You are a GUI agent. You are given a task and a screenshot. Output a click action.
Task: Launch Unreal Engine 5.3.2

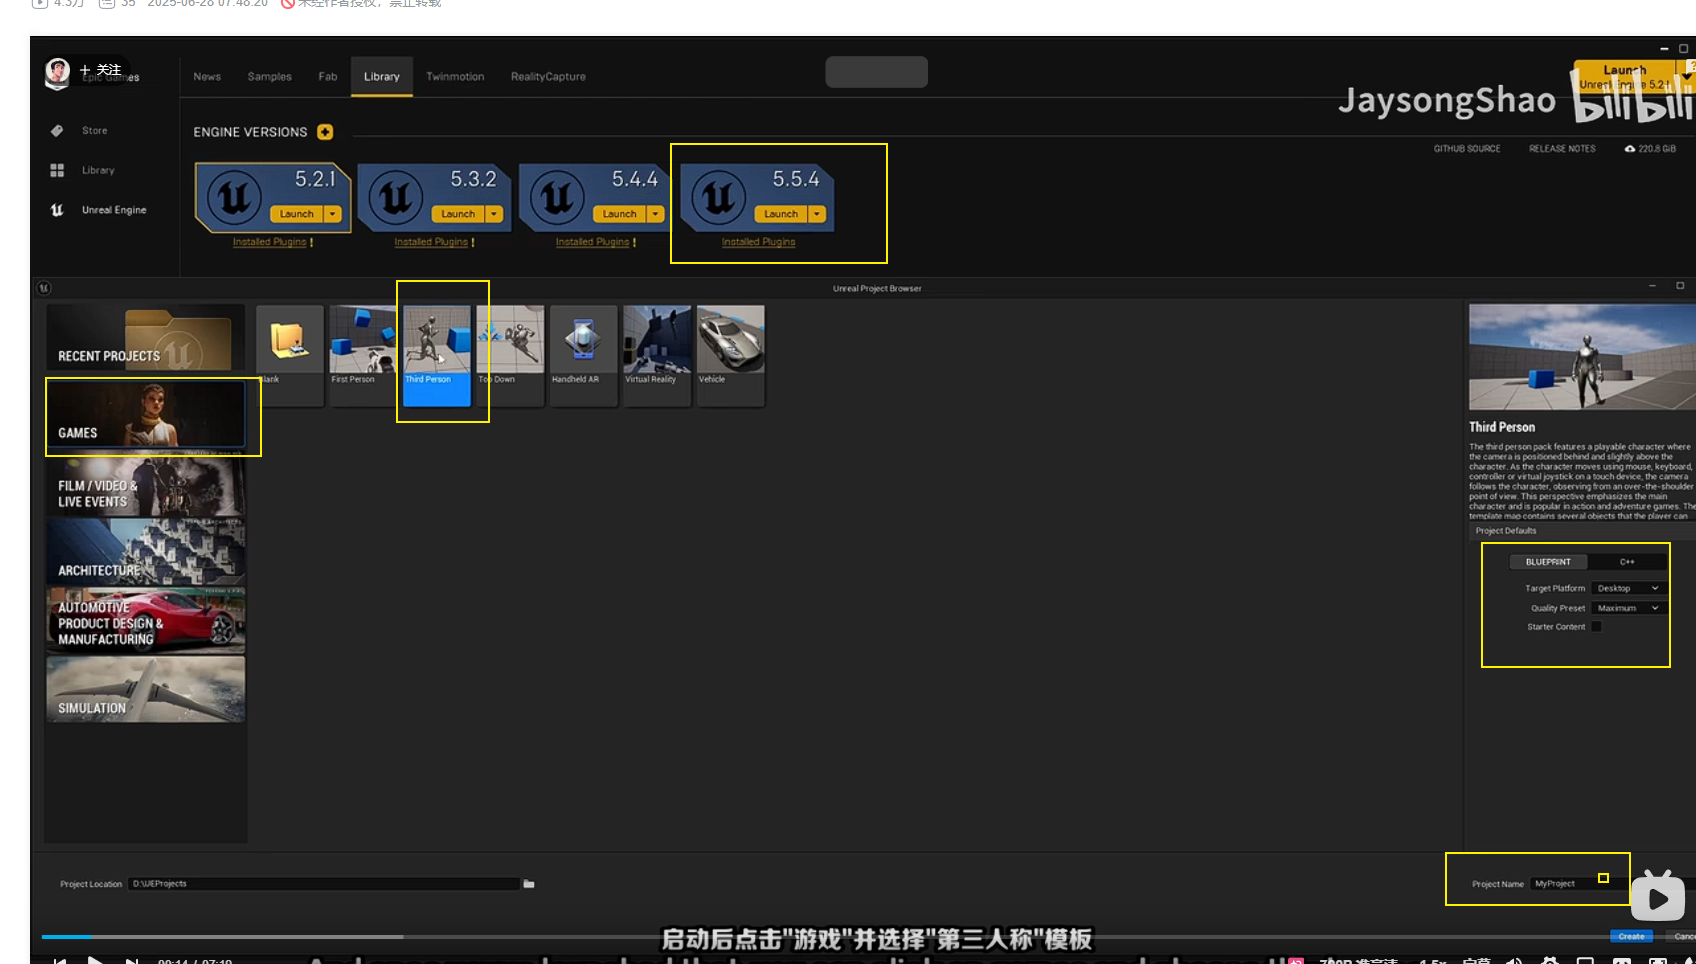(458, 214)
